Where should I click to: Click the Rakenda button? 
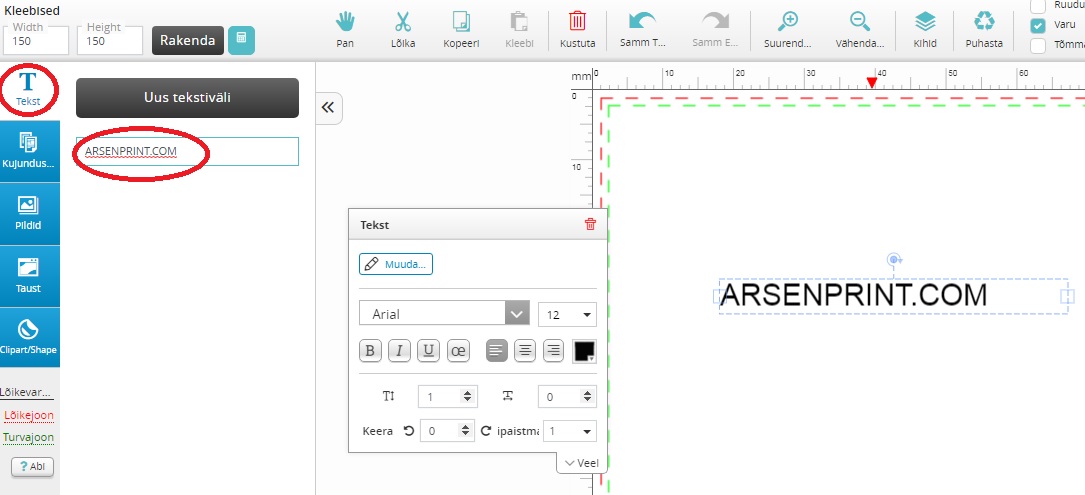(188, 40)
